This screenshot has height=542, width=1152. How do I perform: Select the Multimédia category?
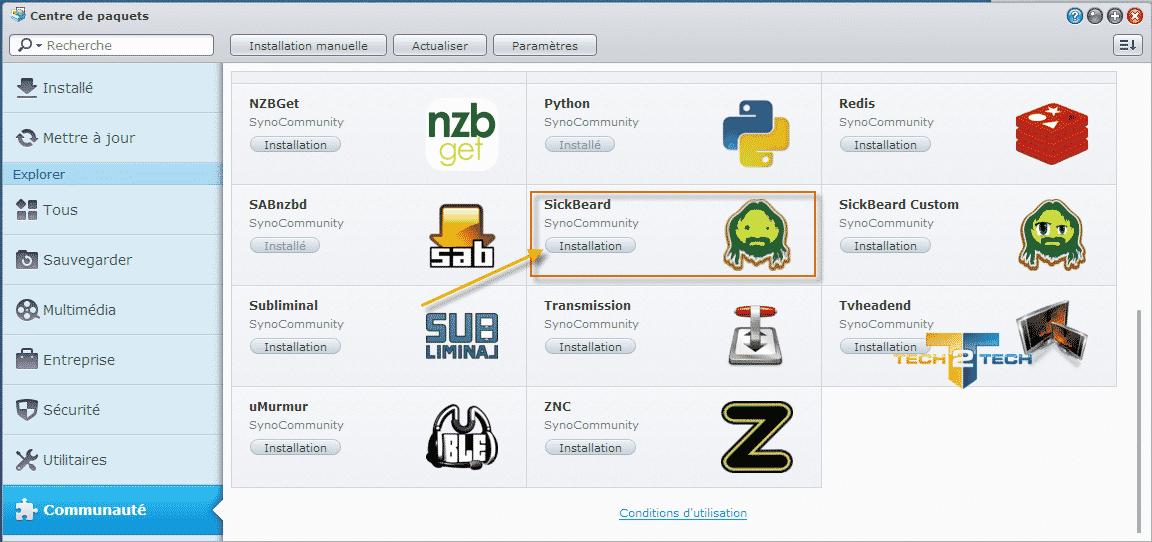coord(112,310)
